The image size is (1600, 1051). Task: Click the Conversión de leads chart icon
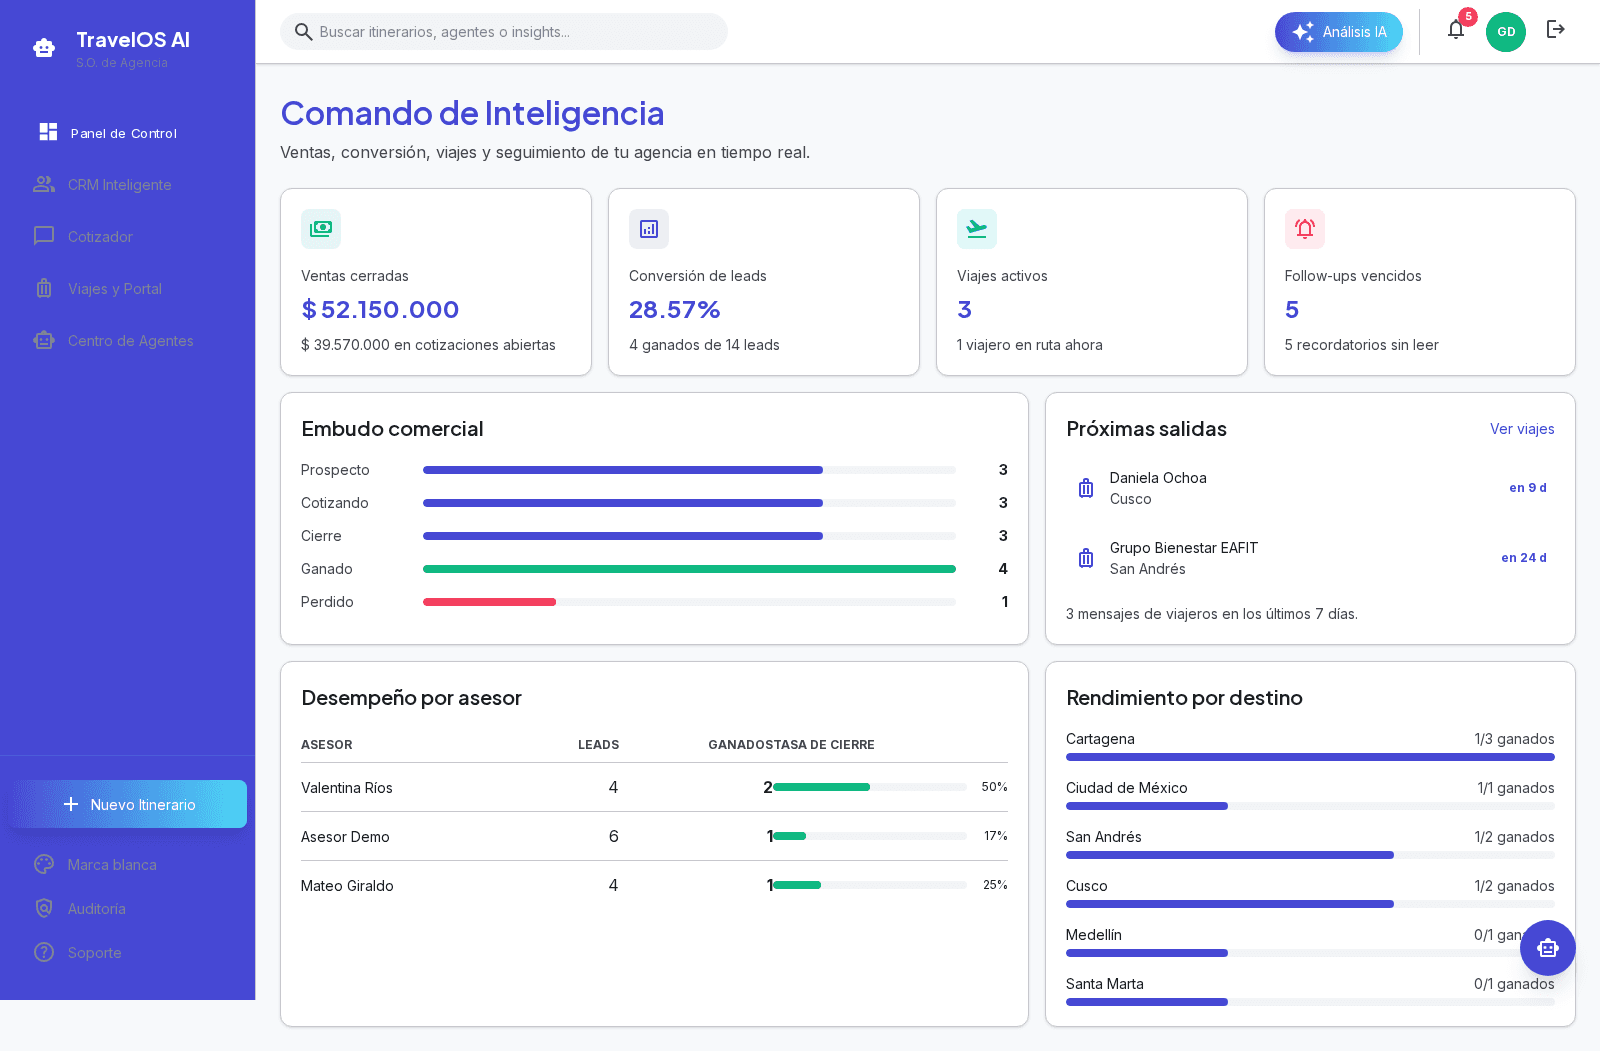point(649,229)
